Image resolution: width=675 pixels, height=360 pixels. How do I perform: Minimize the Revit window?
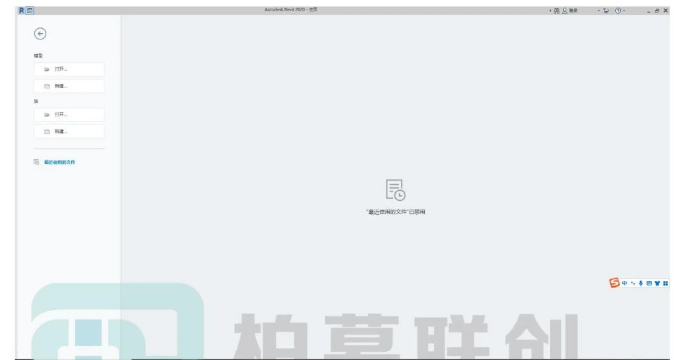tap(649, 11)
